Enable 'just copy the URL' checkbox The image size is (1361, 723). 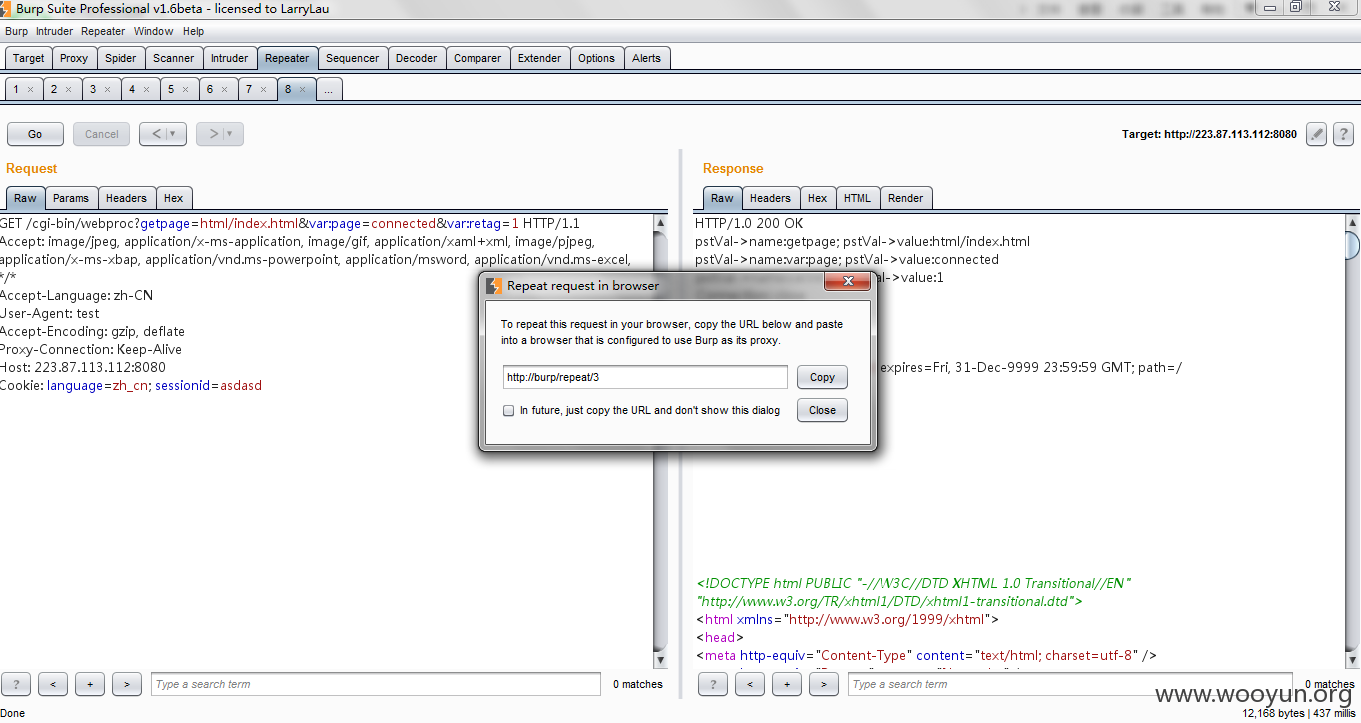click(509, 410)
